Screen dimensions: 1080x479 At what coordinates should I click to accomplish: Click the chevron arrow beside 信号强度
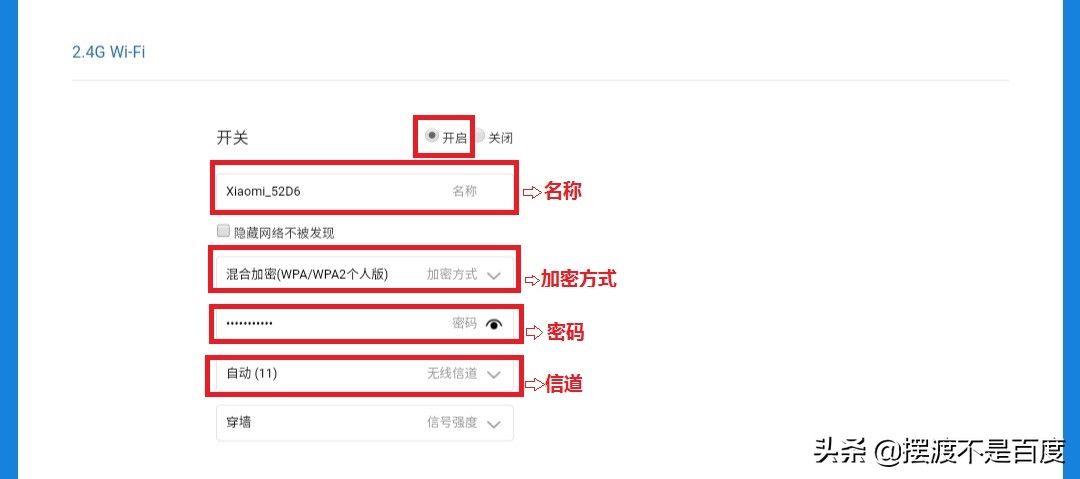(493, 423)
